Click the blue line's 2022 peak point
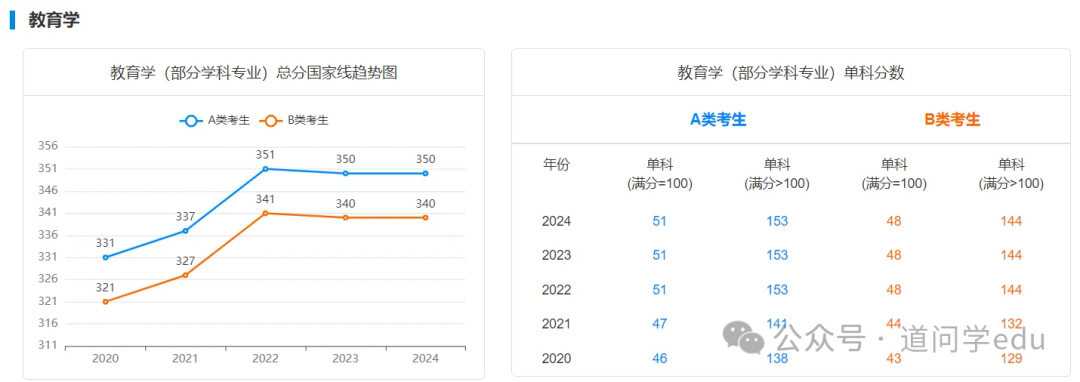 click(265, 169)
